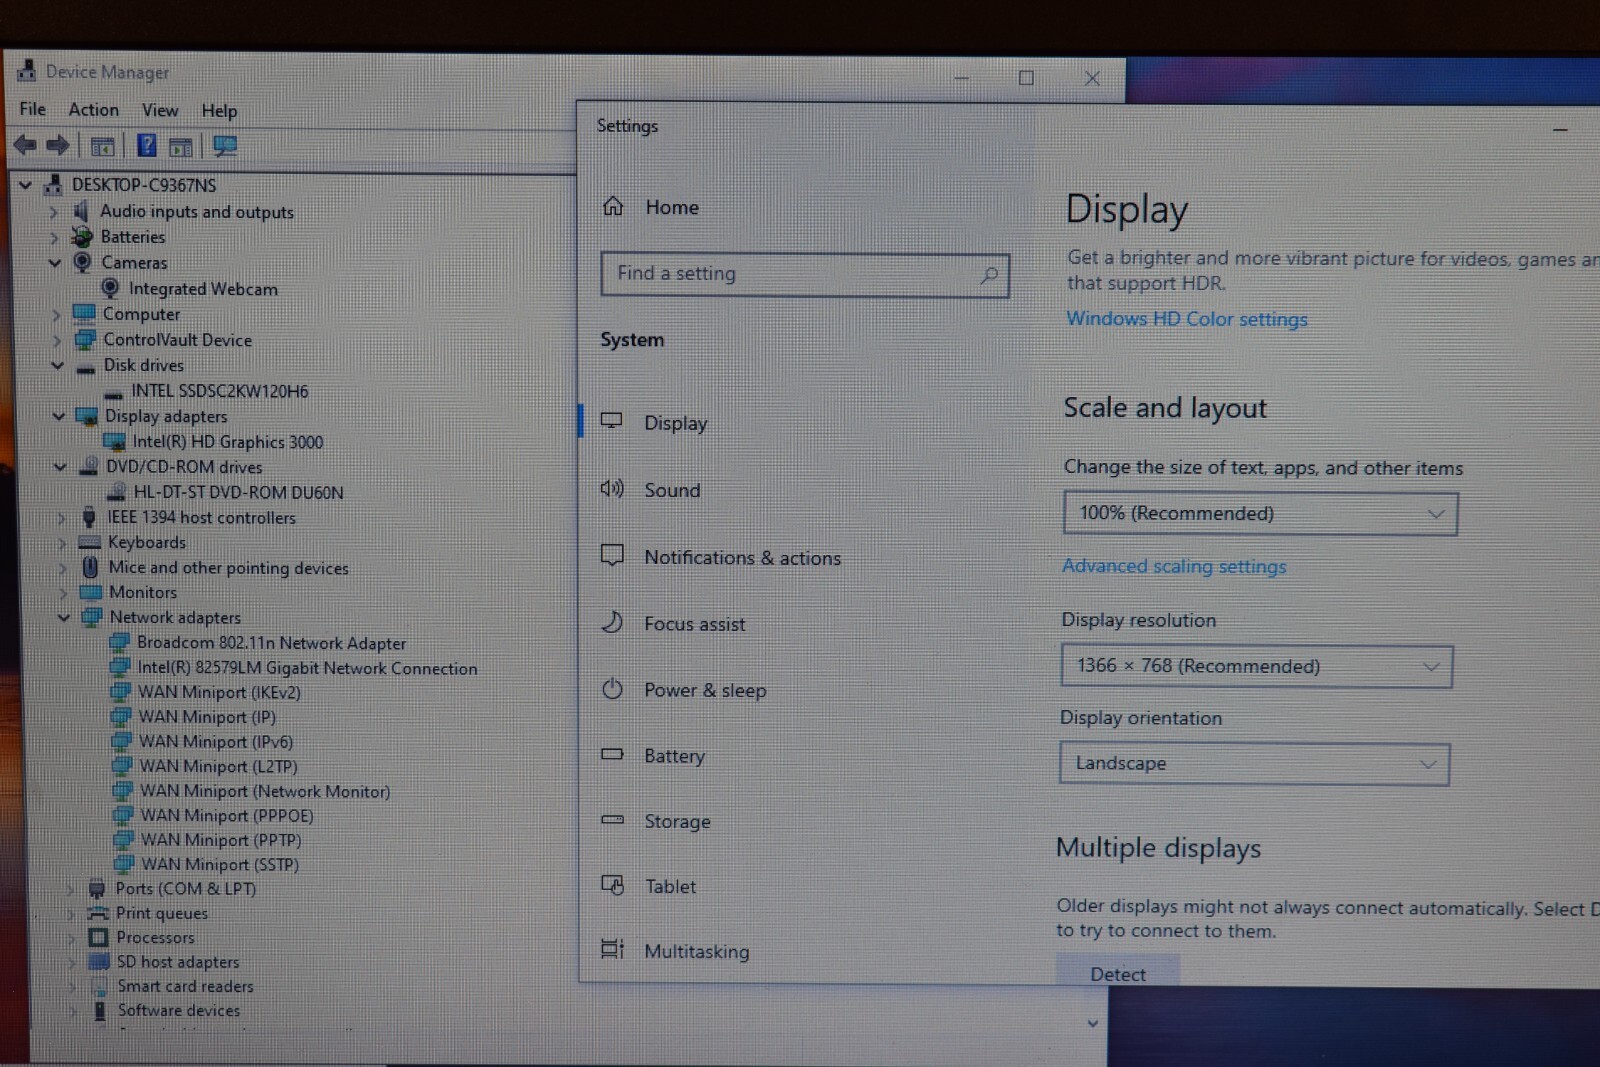This screenshot has width=1600, height=1067.
Task: Select the ControlVault Device category
Action: point(178,340)
